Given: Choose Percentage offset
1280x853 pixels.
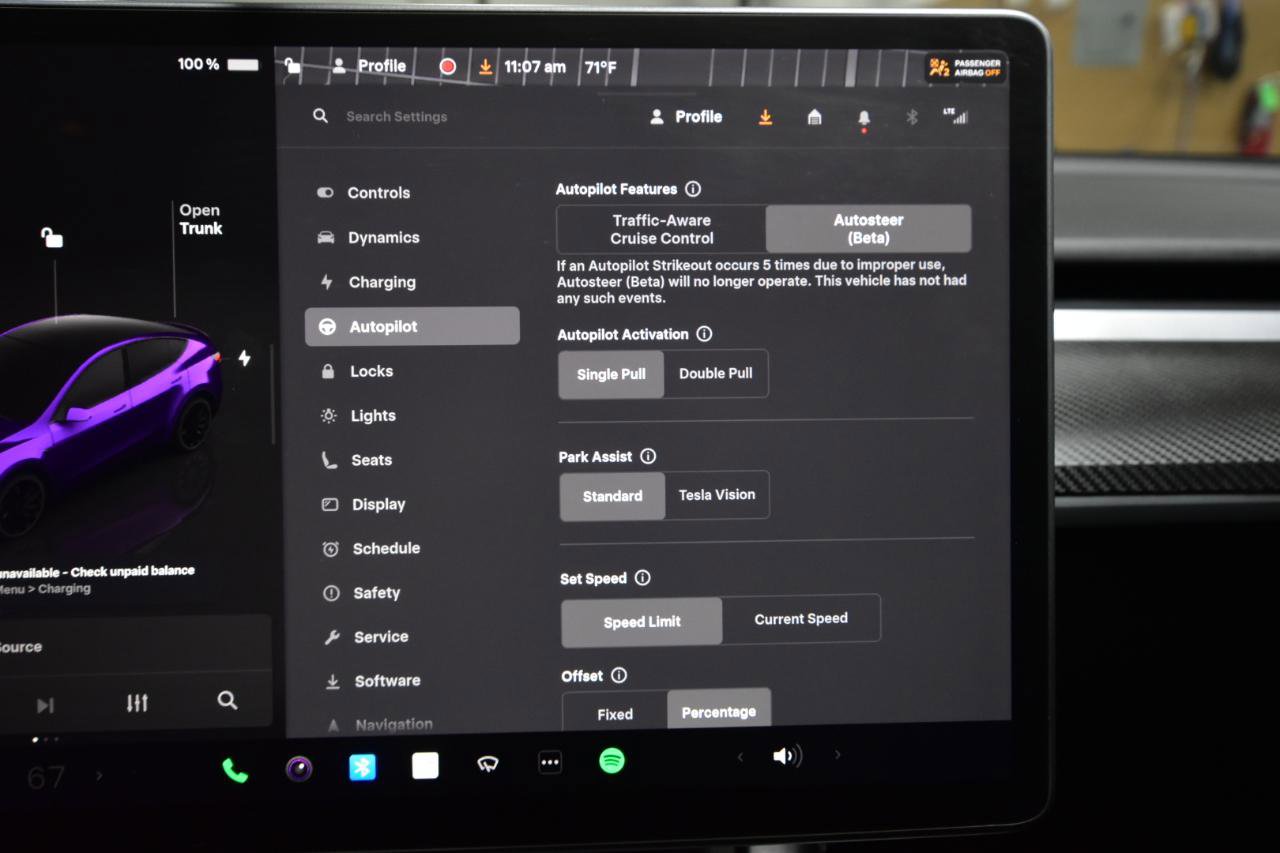Looking at the screenshot, I should pyautogui.click(x=719, y=711).
